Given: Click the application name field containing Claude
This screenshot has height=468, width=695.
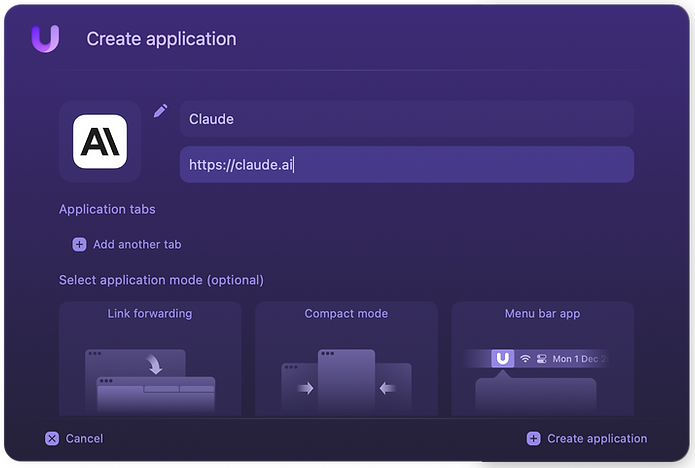Looking at the screenshot, I should 406,119.
